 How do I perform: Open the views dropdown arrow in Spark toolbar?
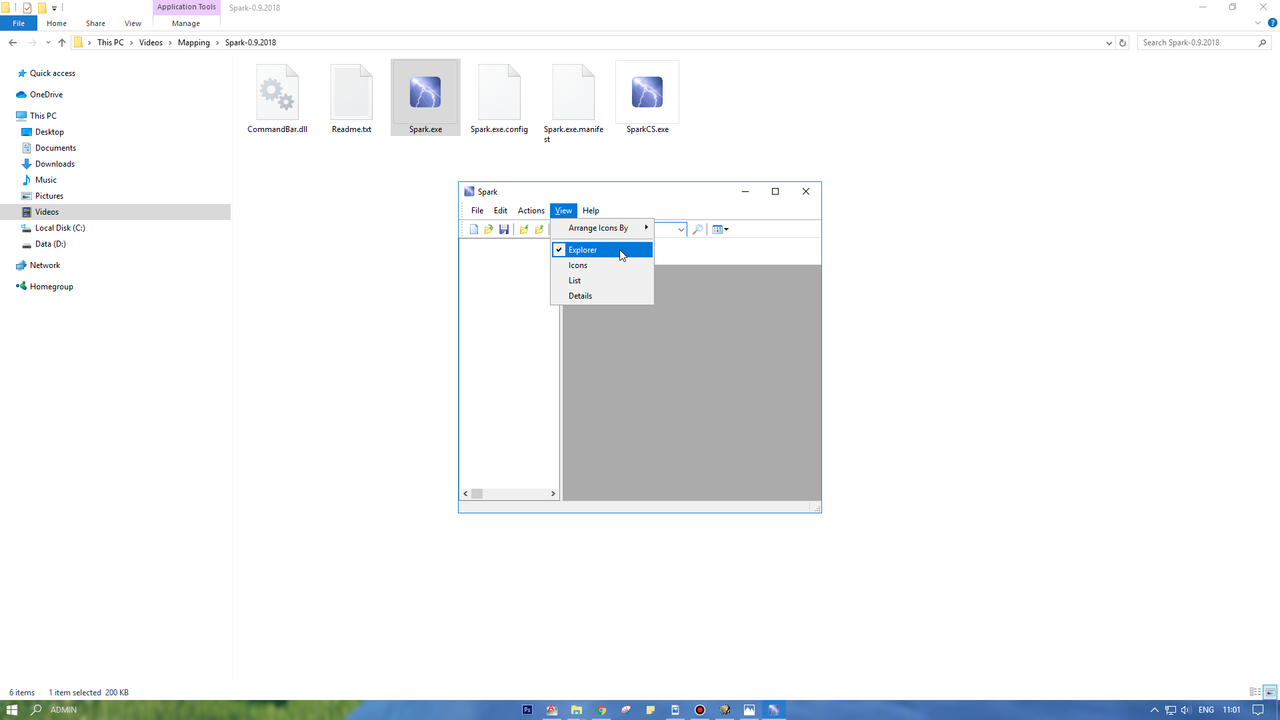(x=727, y=230)
